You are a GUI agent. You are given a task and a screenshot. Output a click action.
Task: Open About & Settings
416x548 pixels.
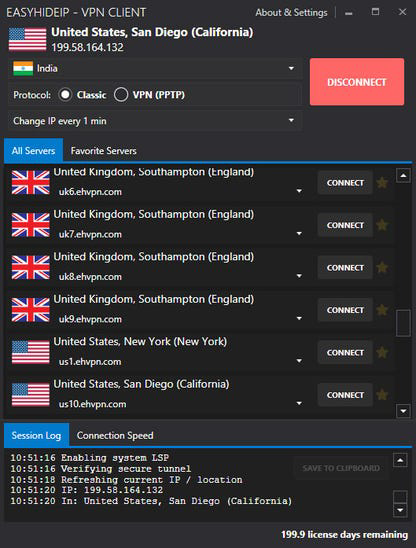click(291, 13)
